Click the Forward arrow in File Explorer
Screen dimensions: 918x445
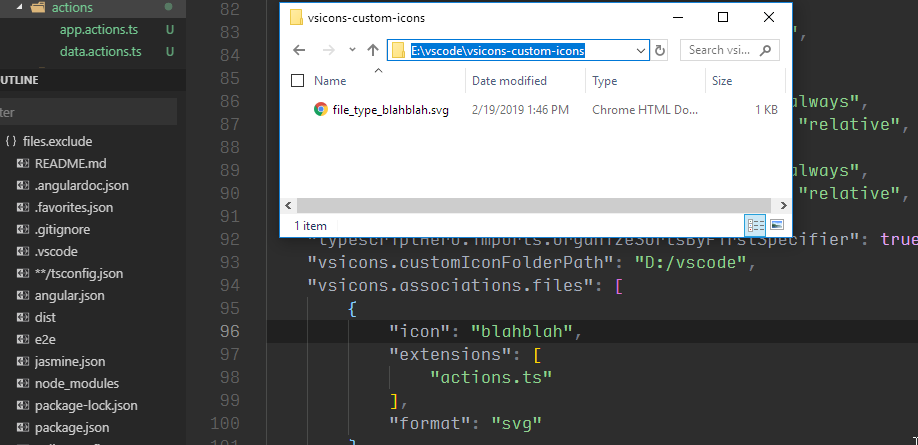pos(328,50)
